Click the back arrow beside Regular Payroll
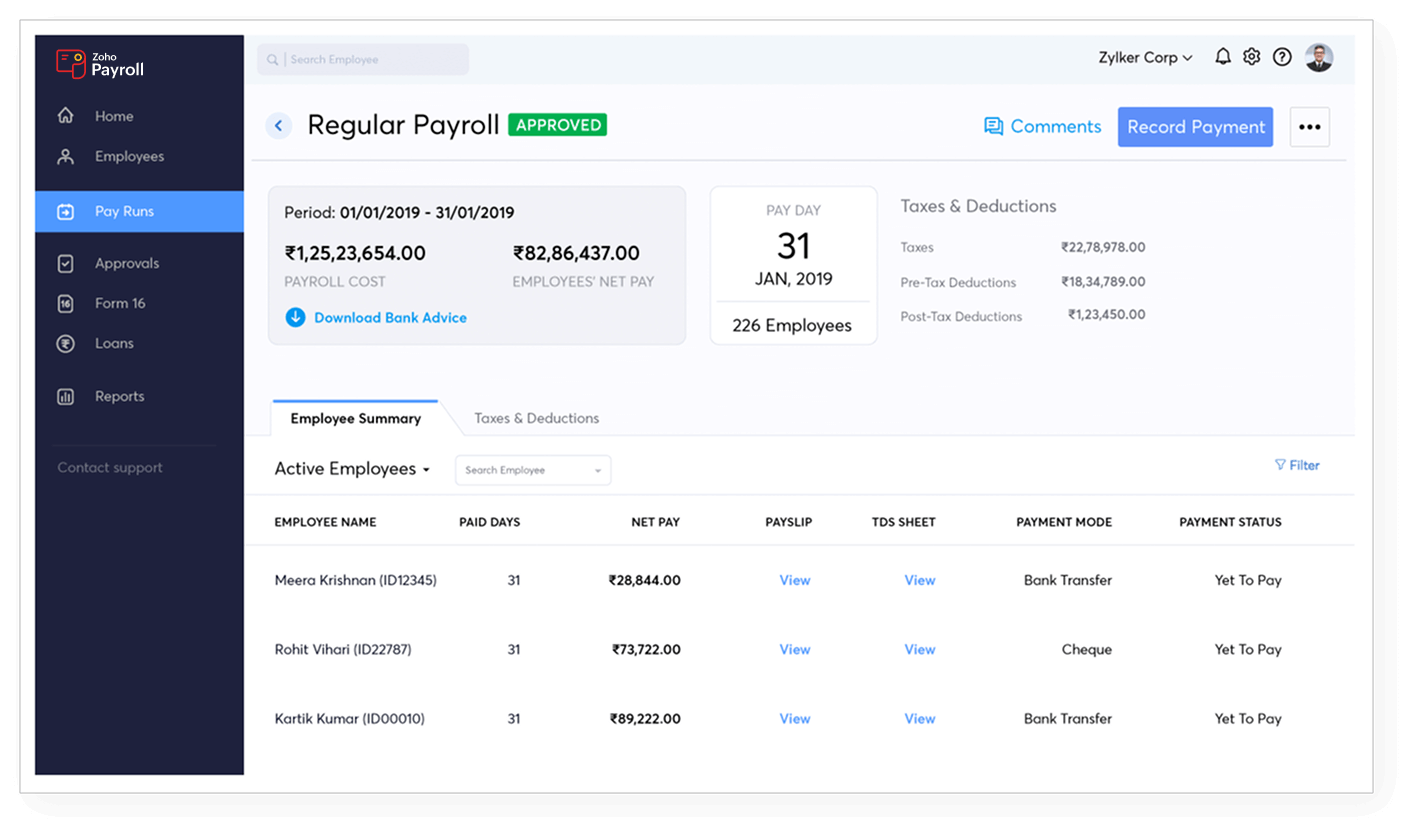Screen dimensions: 1413x833 (x=279, y=126)
